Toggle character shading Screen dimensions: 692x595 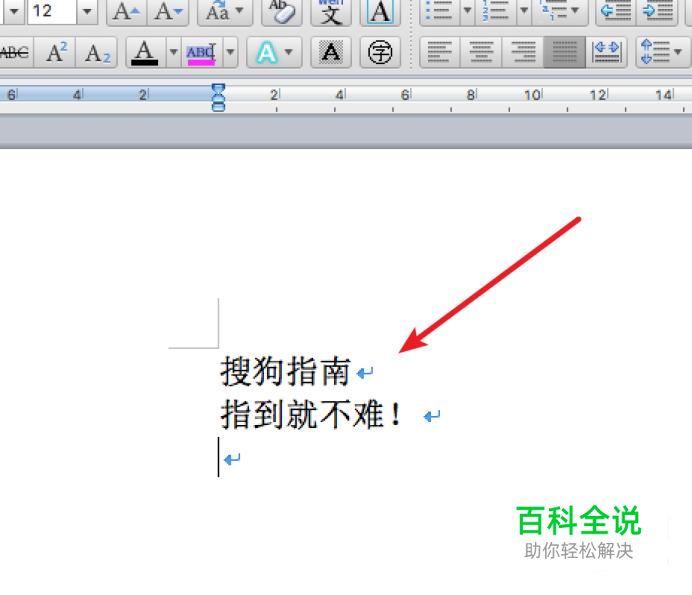point(331,52)
